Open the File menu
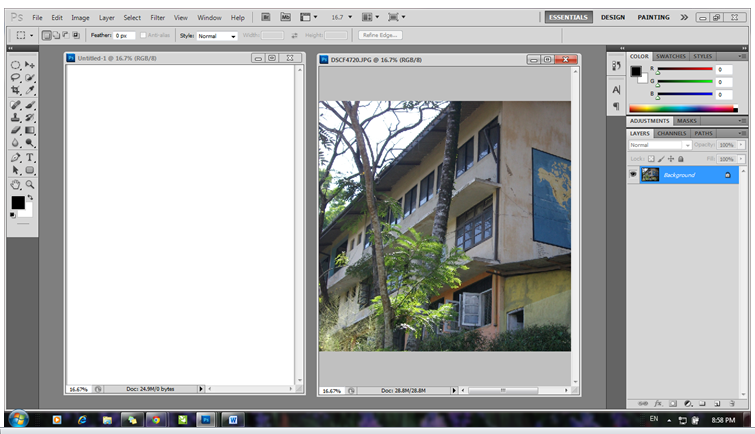 click(37, 18)
